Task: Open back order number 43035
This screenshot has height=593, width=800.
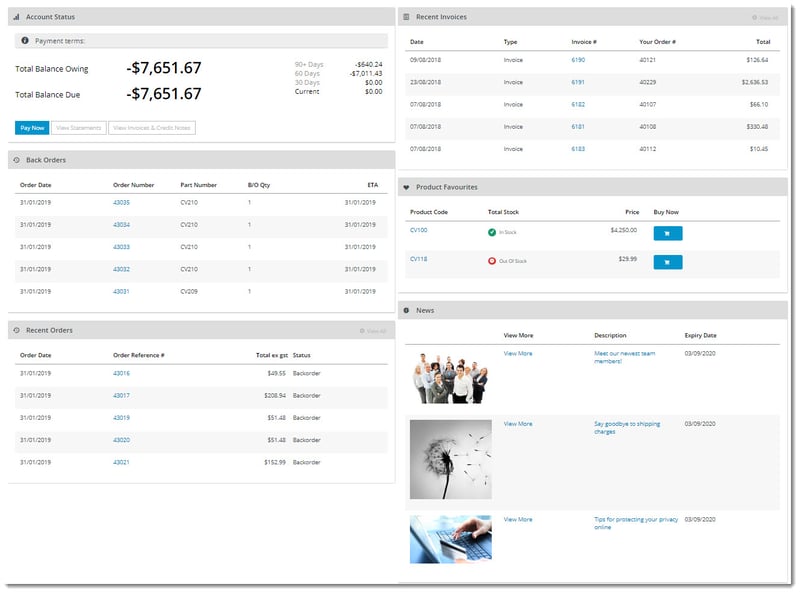Action: coord(121,203)
